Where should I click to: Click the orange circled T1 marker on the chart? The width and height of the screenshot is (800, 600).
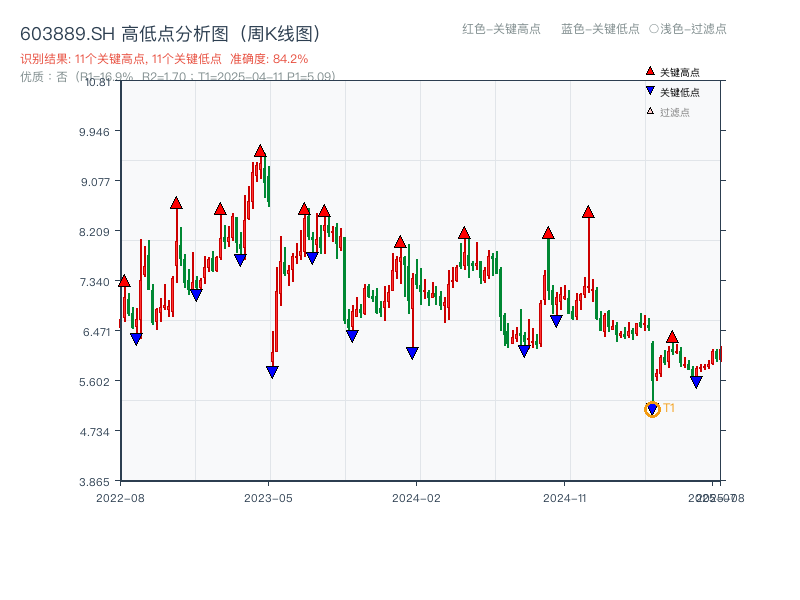click(x=652, y=409)
